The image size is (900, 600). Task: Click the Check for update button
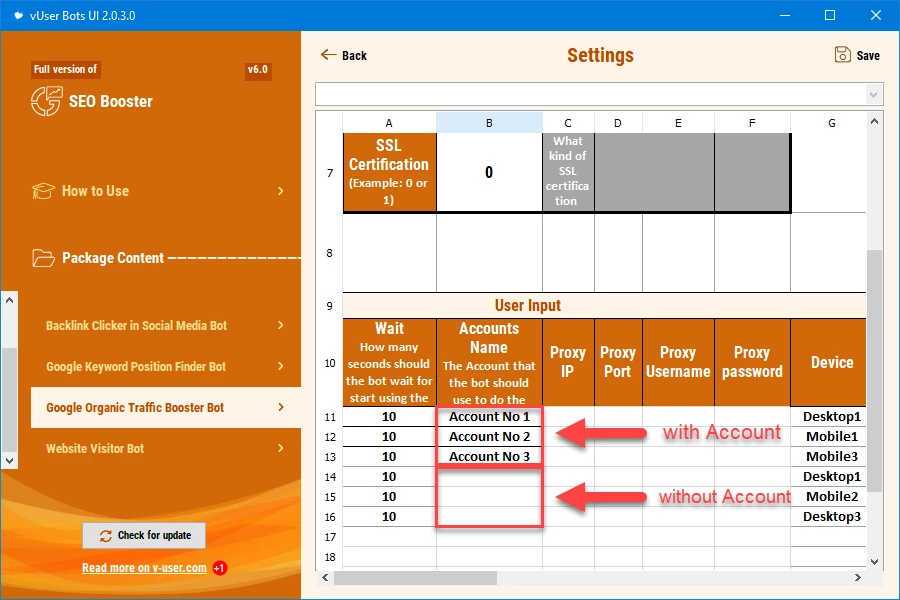(x=144, y=535)
